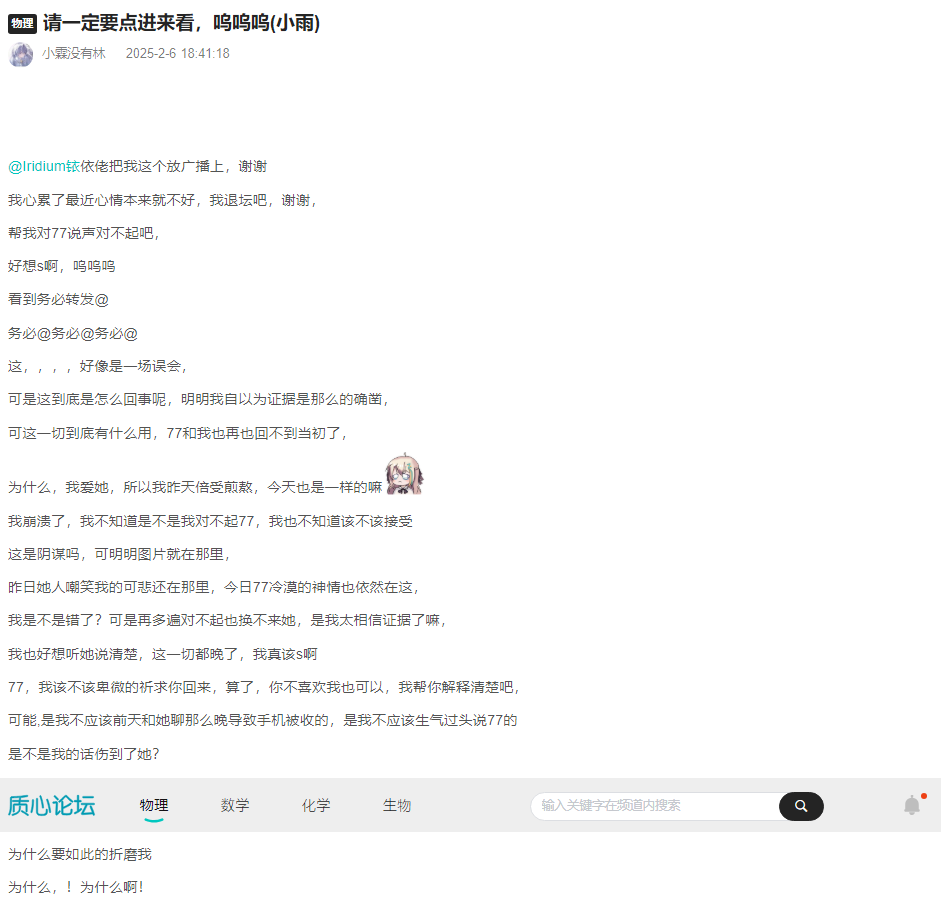Click the line 看到务必转发@
941x914 pixels.
58,299
